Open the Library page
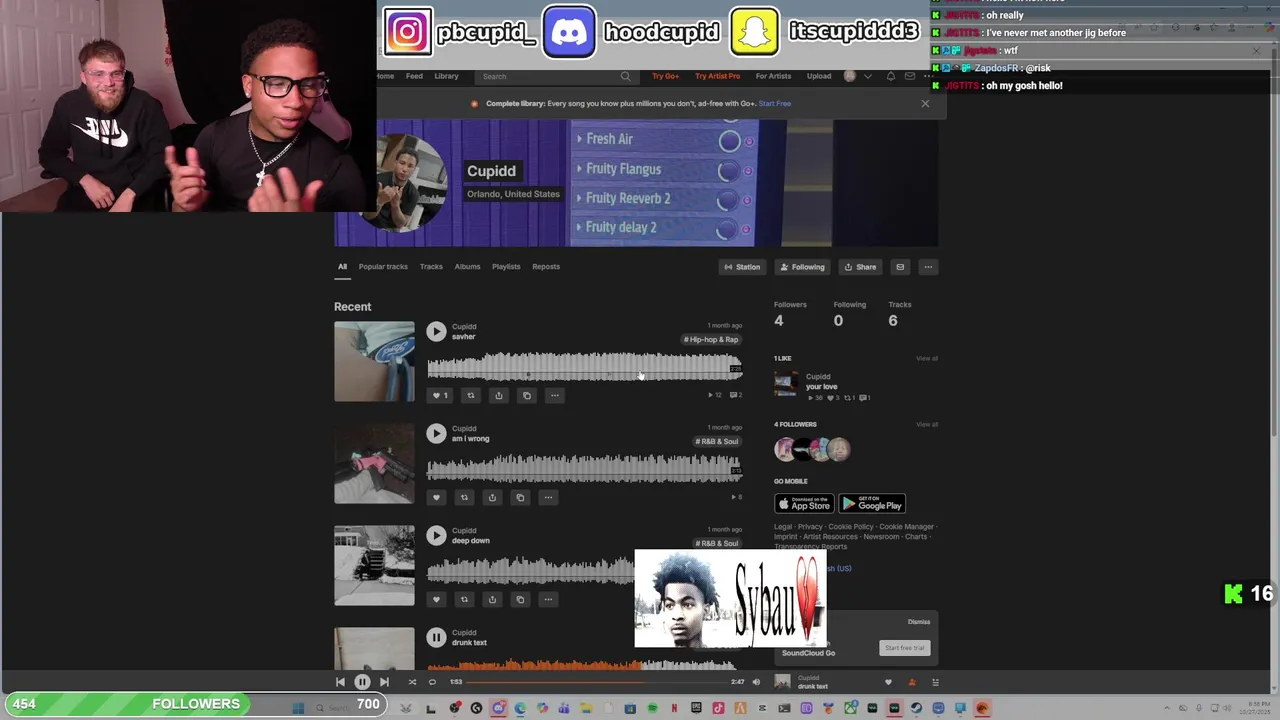1280x720 pixels. coord(446,76)
